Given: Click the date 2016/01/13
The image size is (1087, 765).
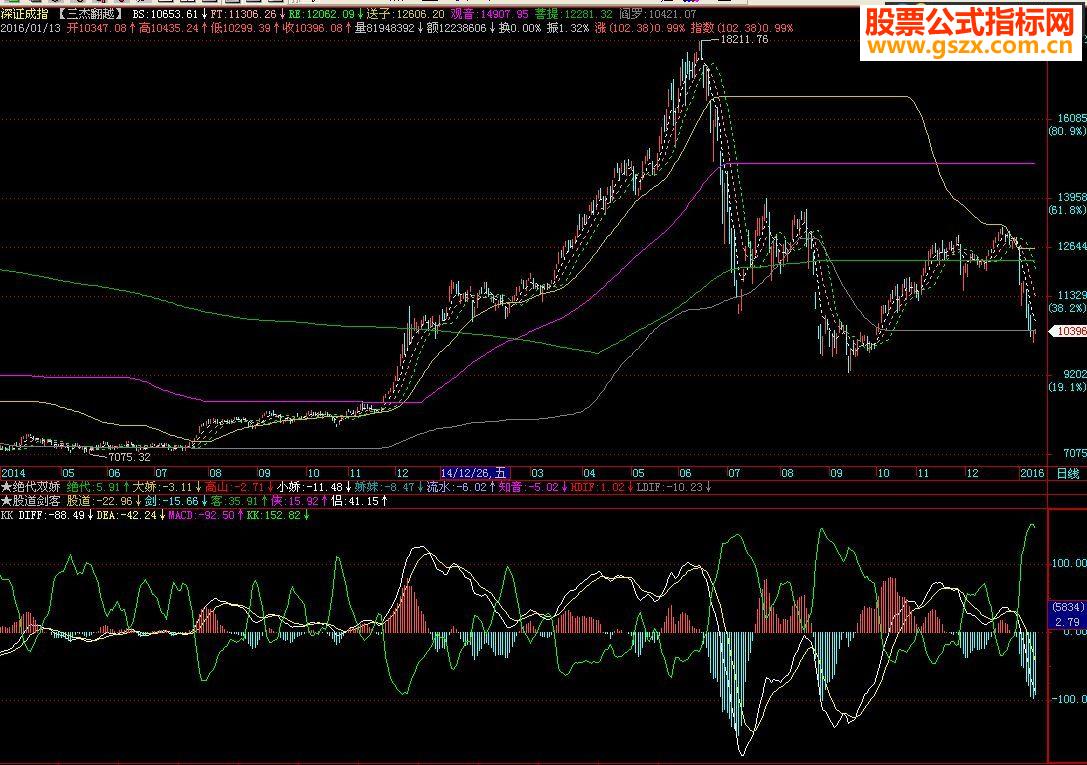Looking at the screenshot, I should (31, 28).
